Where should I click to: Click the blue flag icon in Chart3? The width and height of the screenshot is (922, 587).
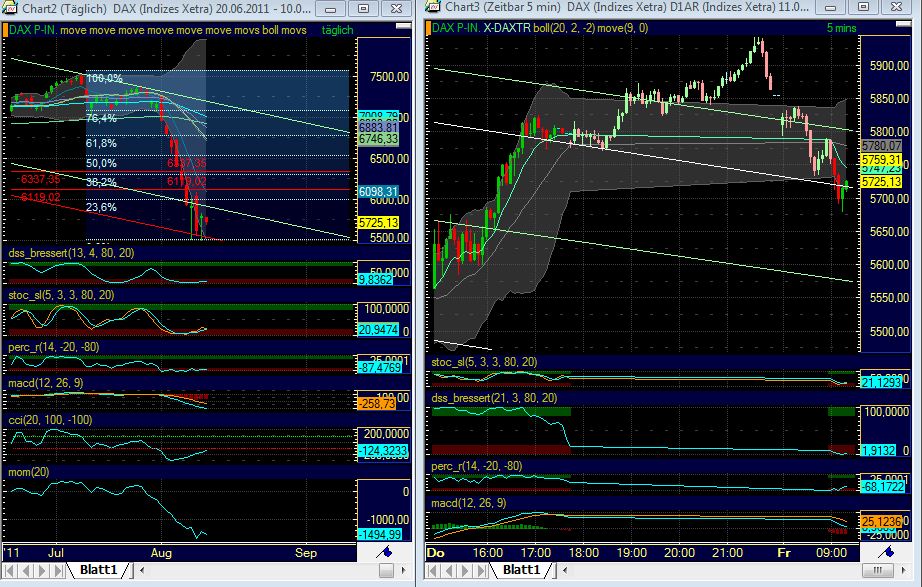click(x=888, y=552)
